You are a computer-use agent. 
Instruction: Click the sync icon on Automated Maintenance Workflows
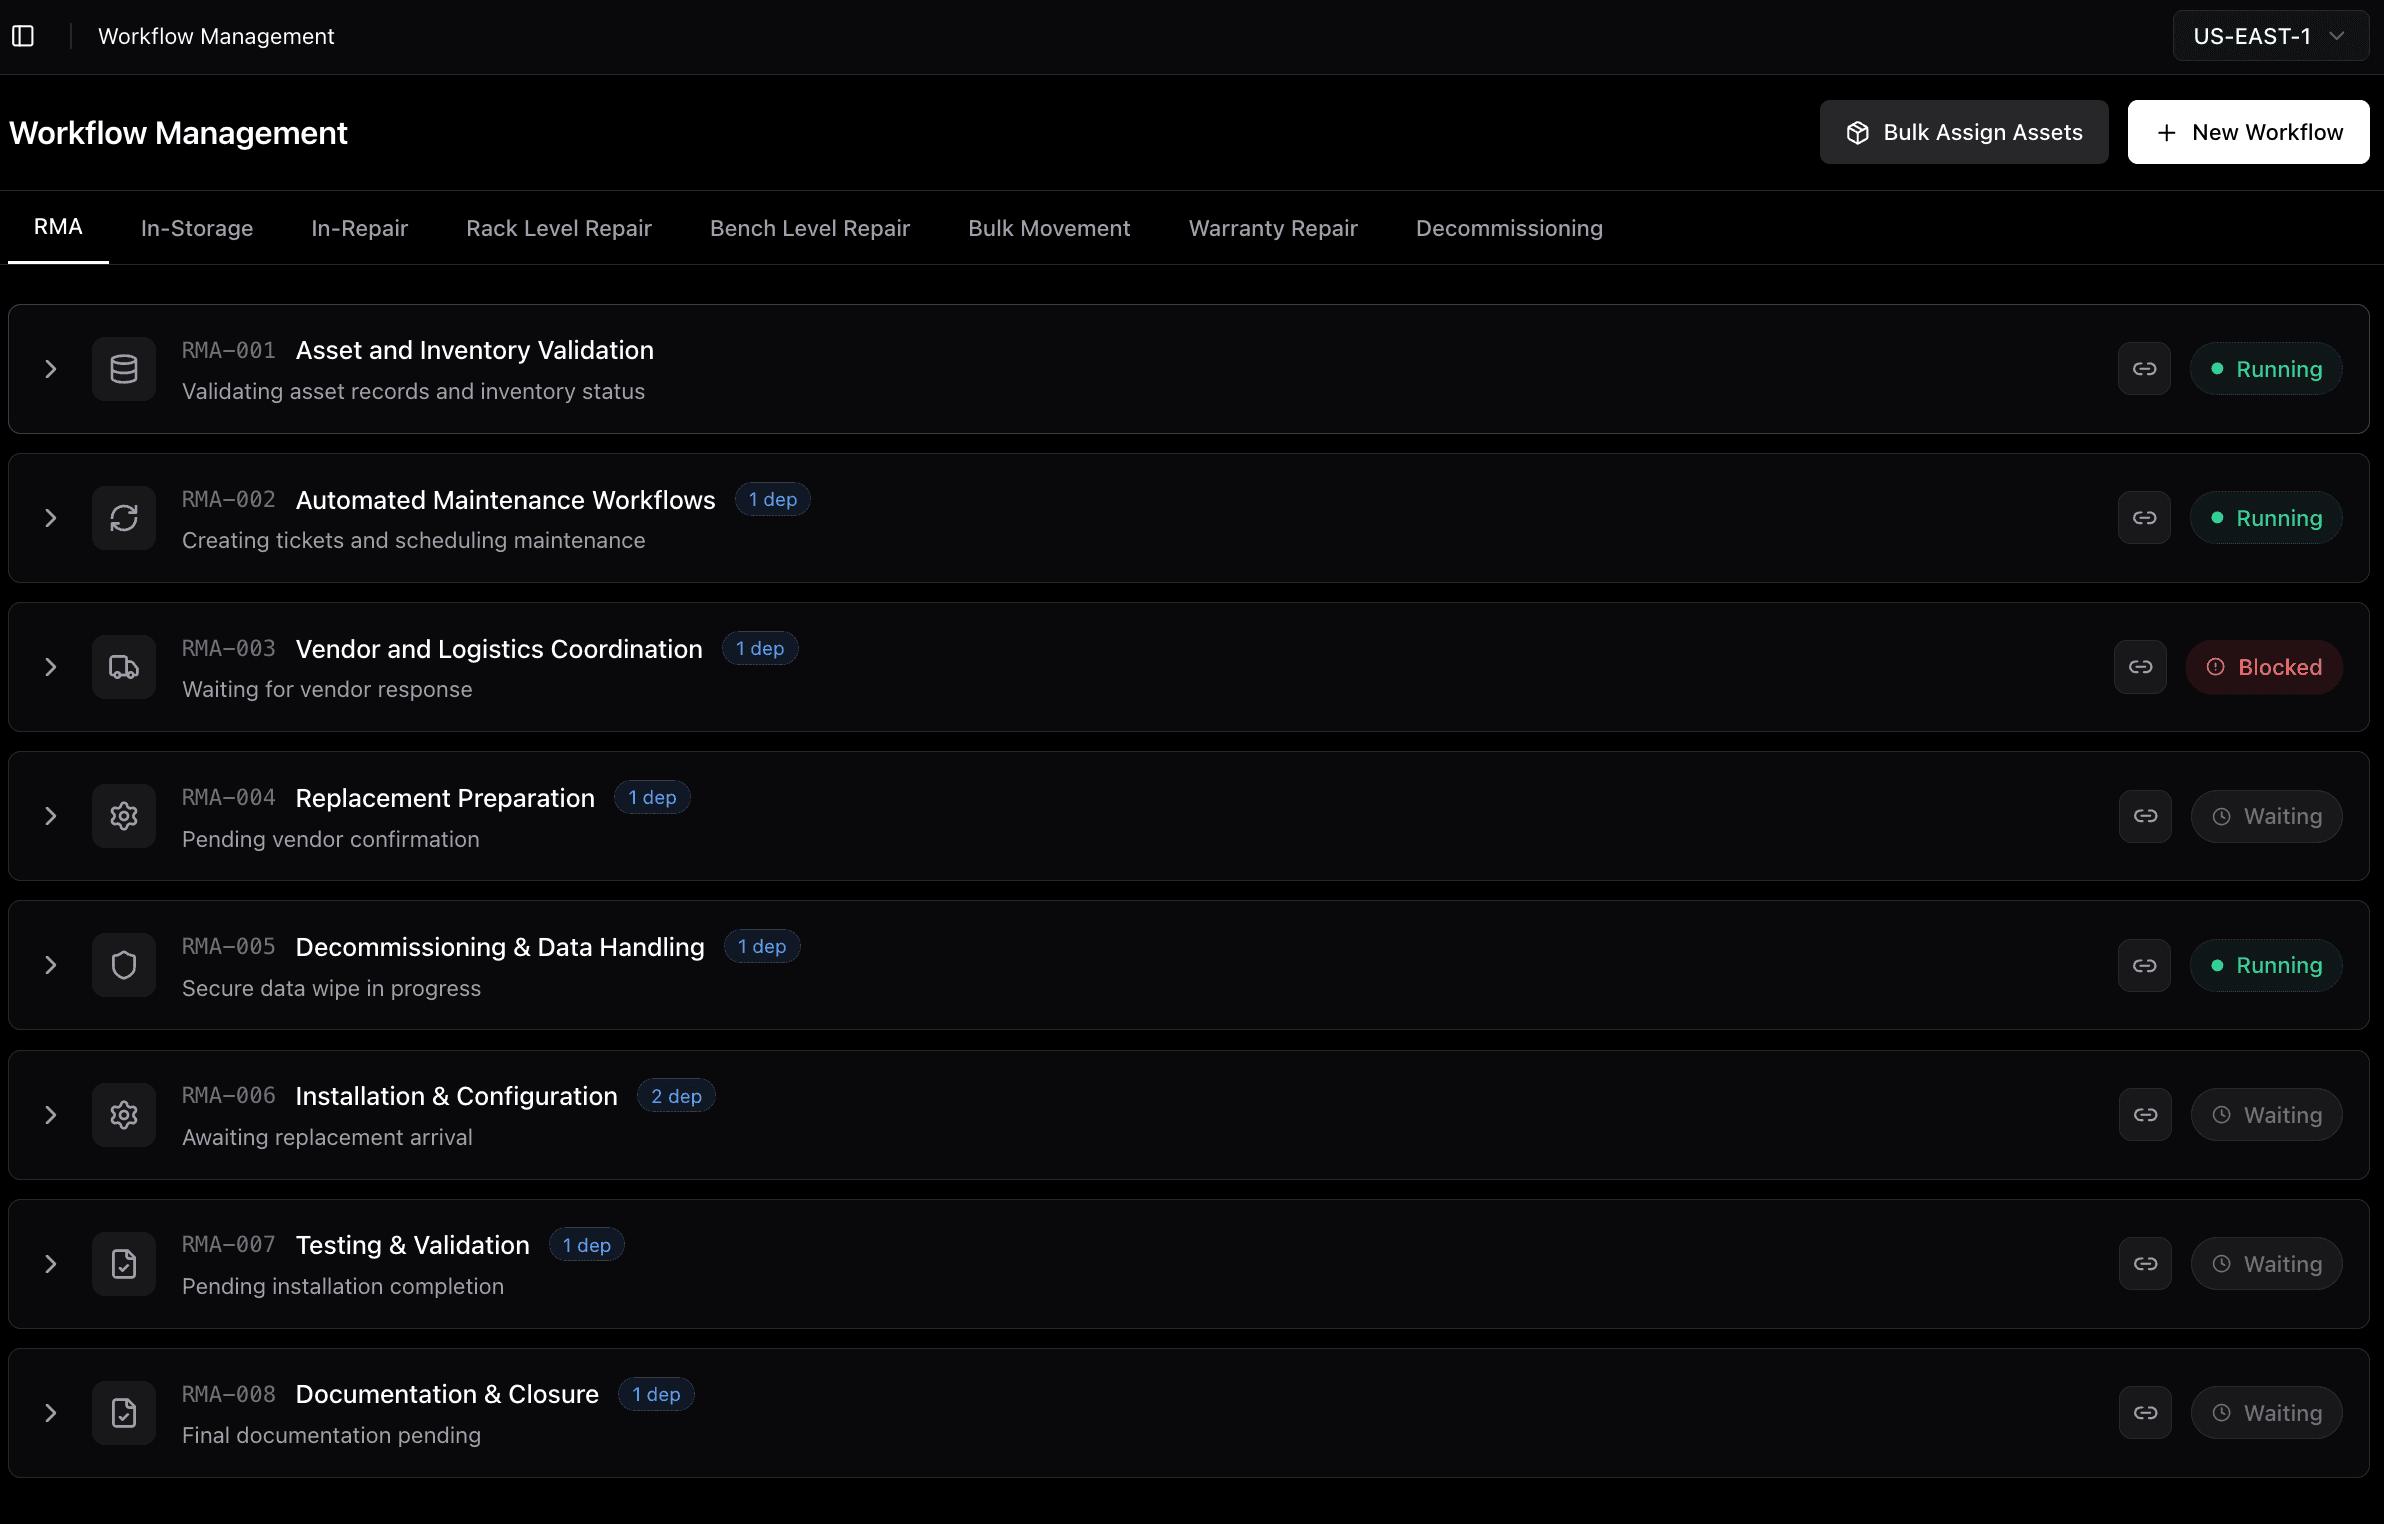[123, 517]
